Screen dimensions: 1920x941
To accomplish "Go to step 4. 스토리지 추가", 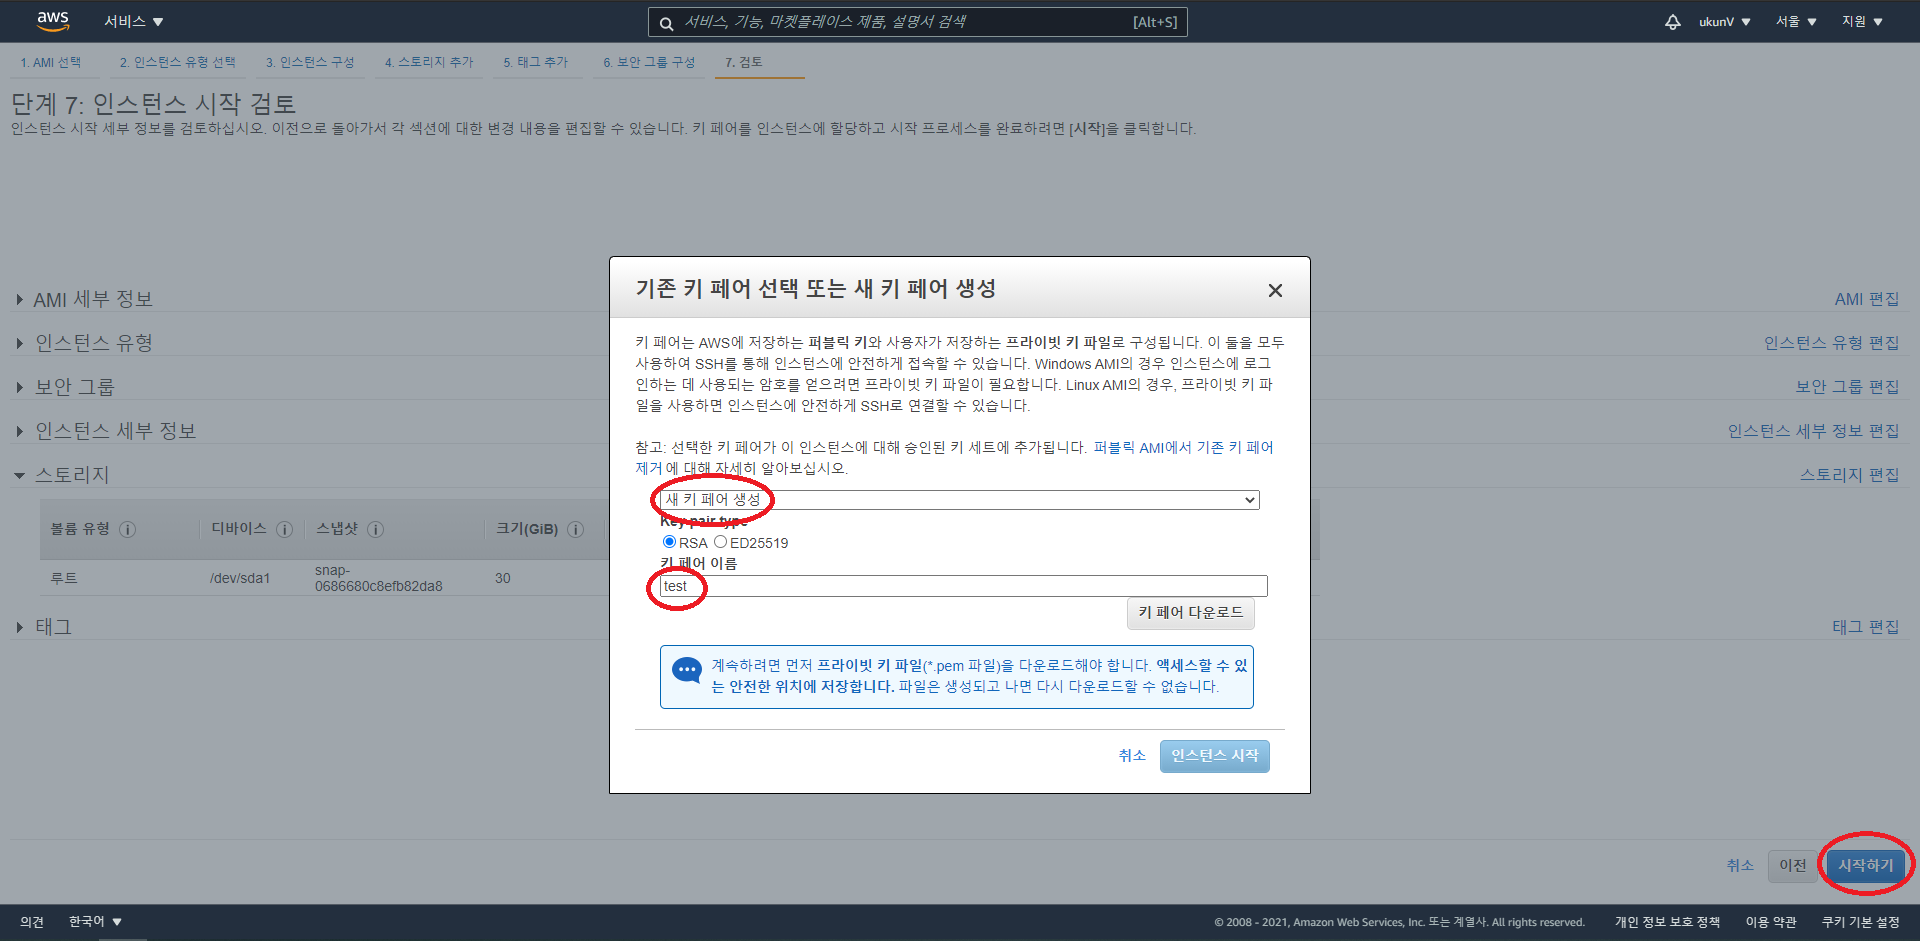I will coord(429,62).
